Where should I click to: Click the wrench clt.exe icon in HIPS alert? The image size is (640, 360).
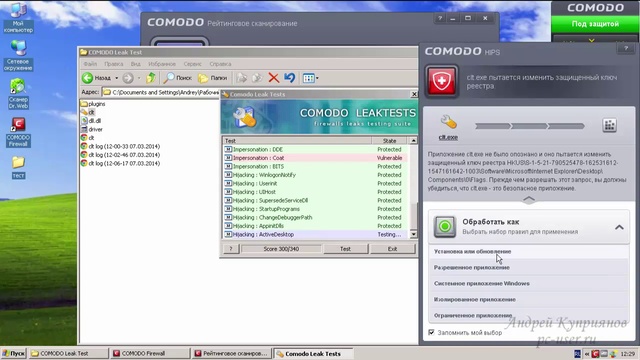(448, 122)
